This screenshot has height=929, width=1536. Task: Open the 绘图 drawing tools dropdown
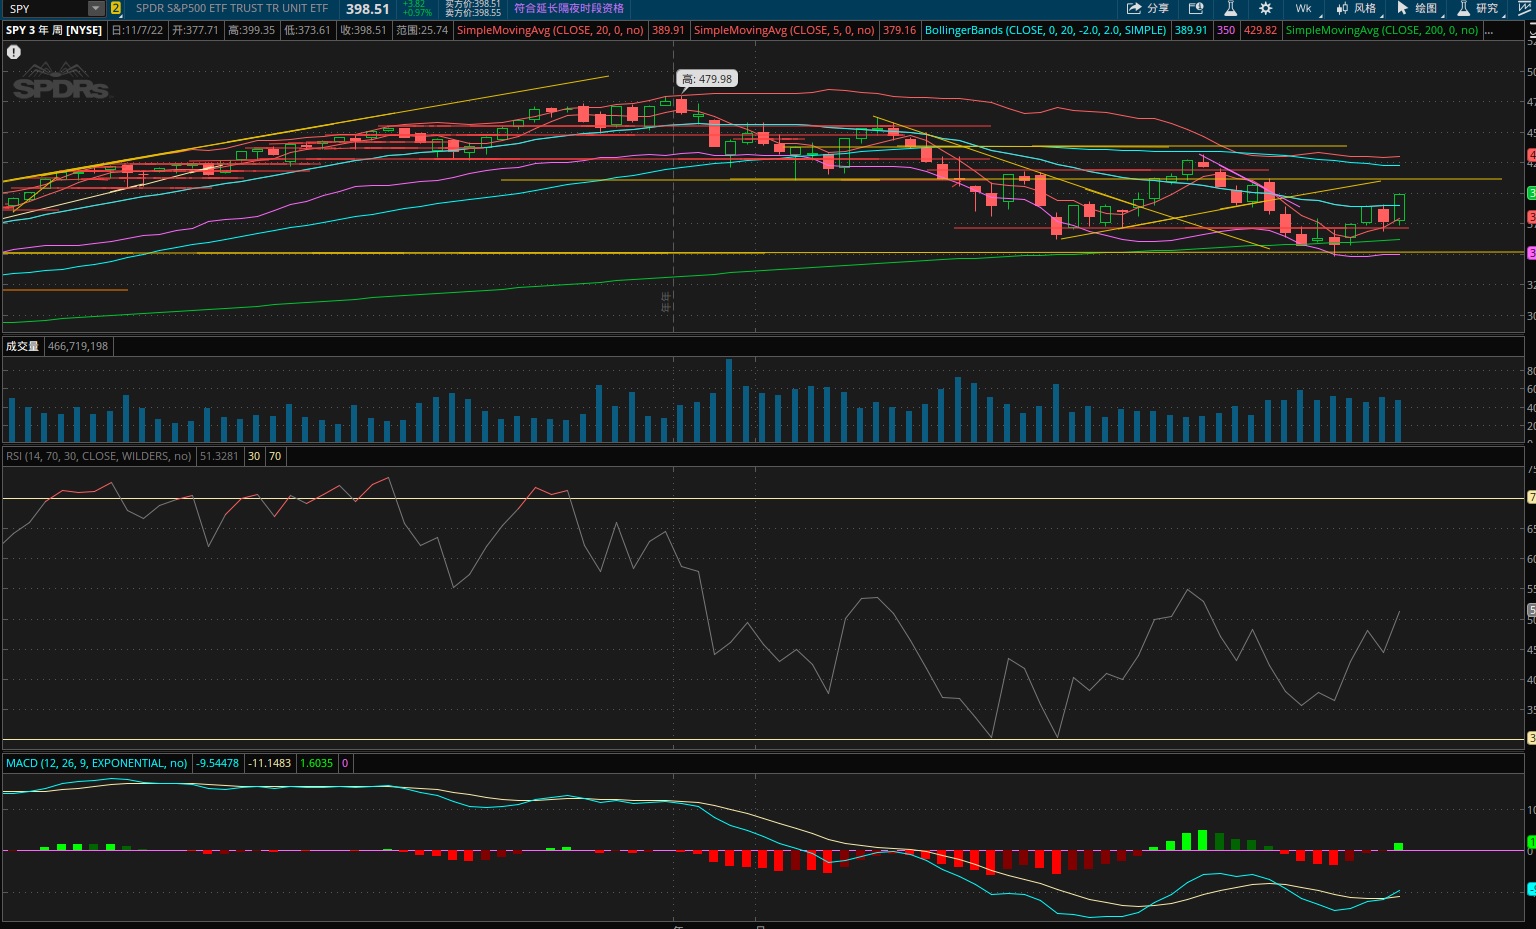click(1418, 8)
